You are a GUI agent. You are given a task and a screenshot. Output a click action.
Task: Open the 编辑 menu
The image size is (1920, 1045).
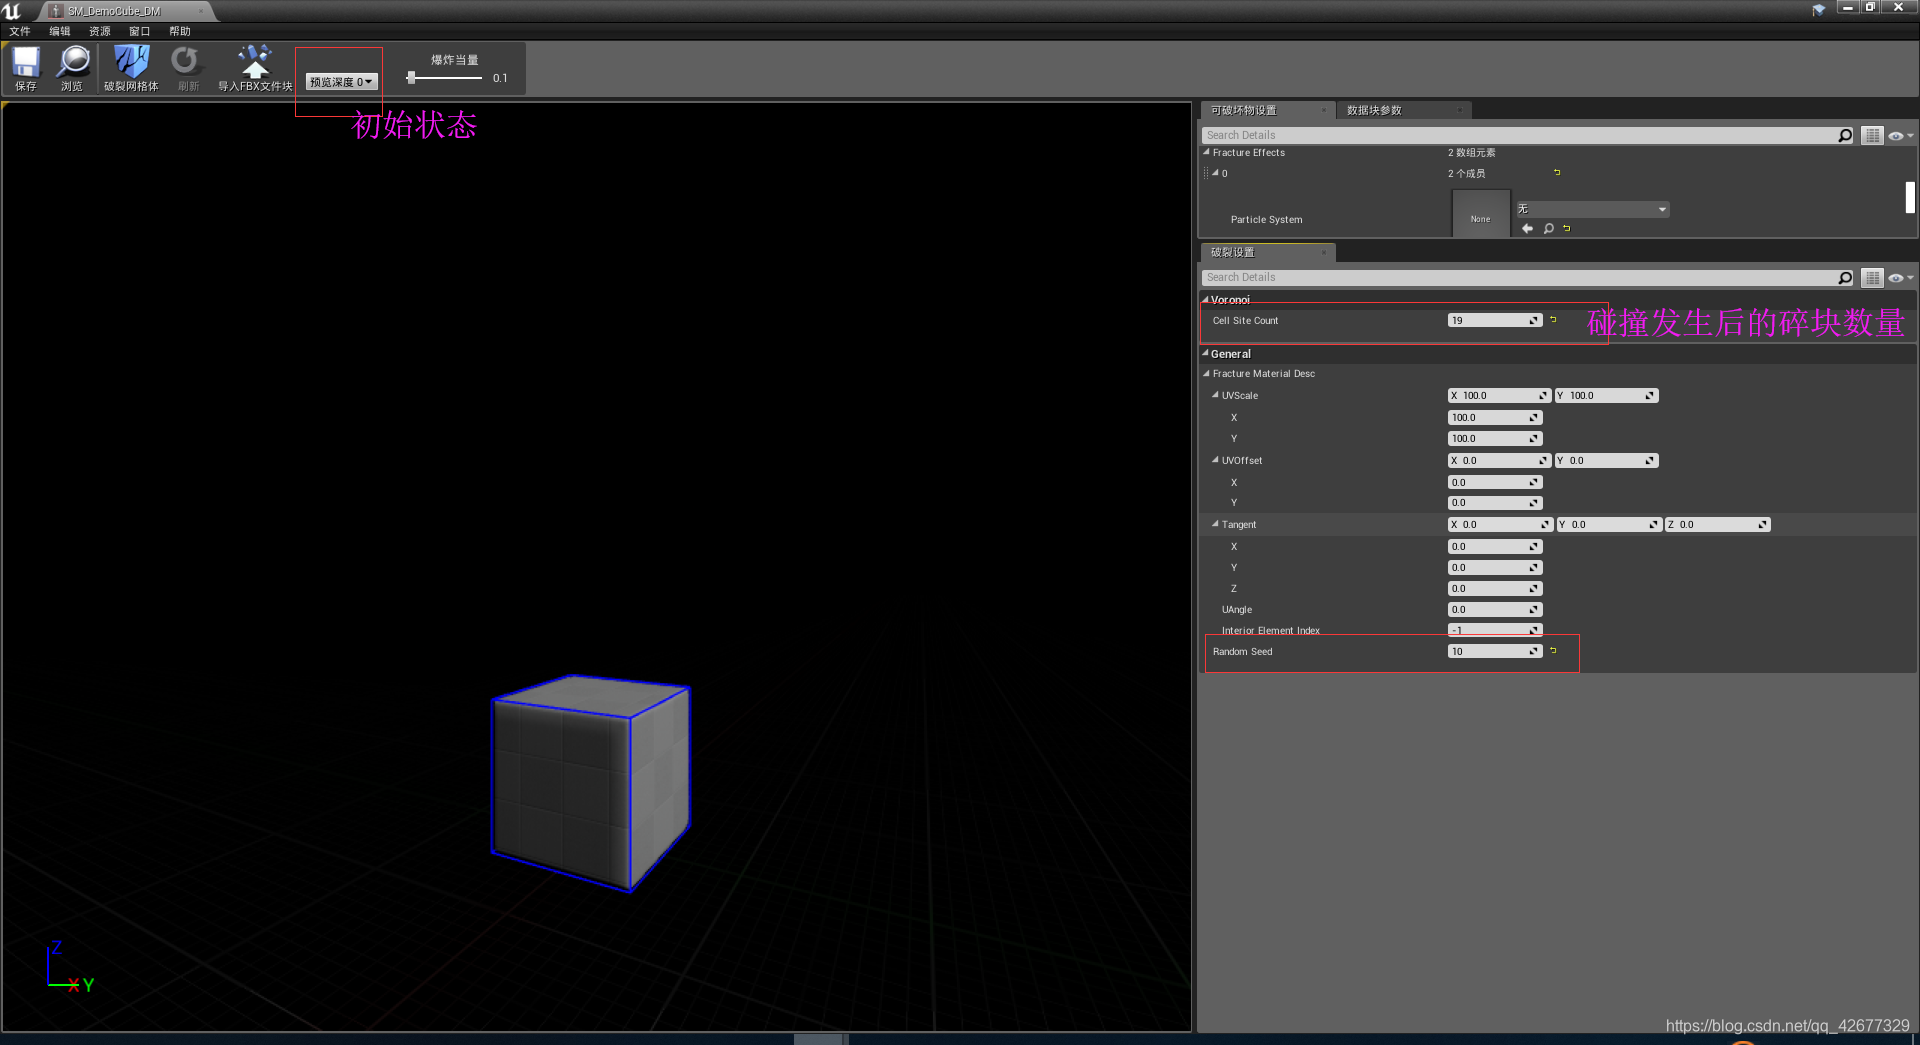pos(60,31)
